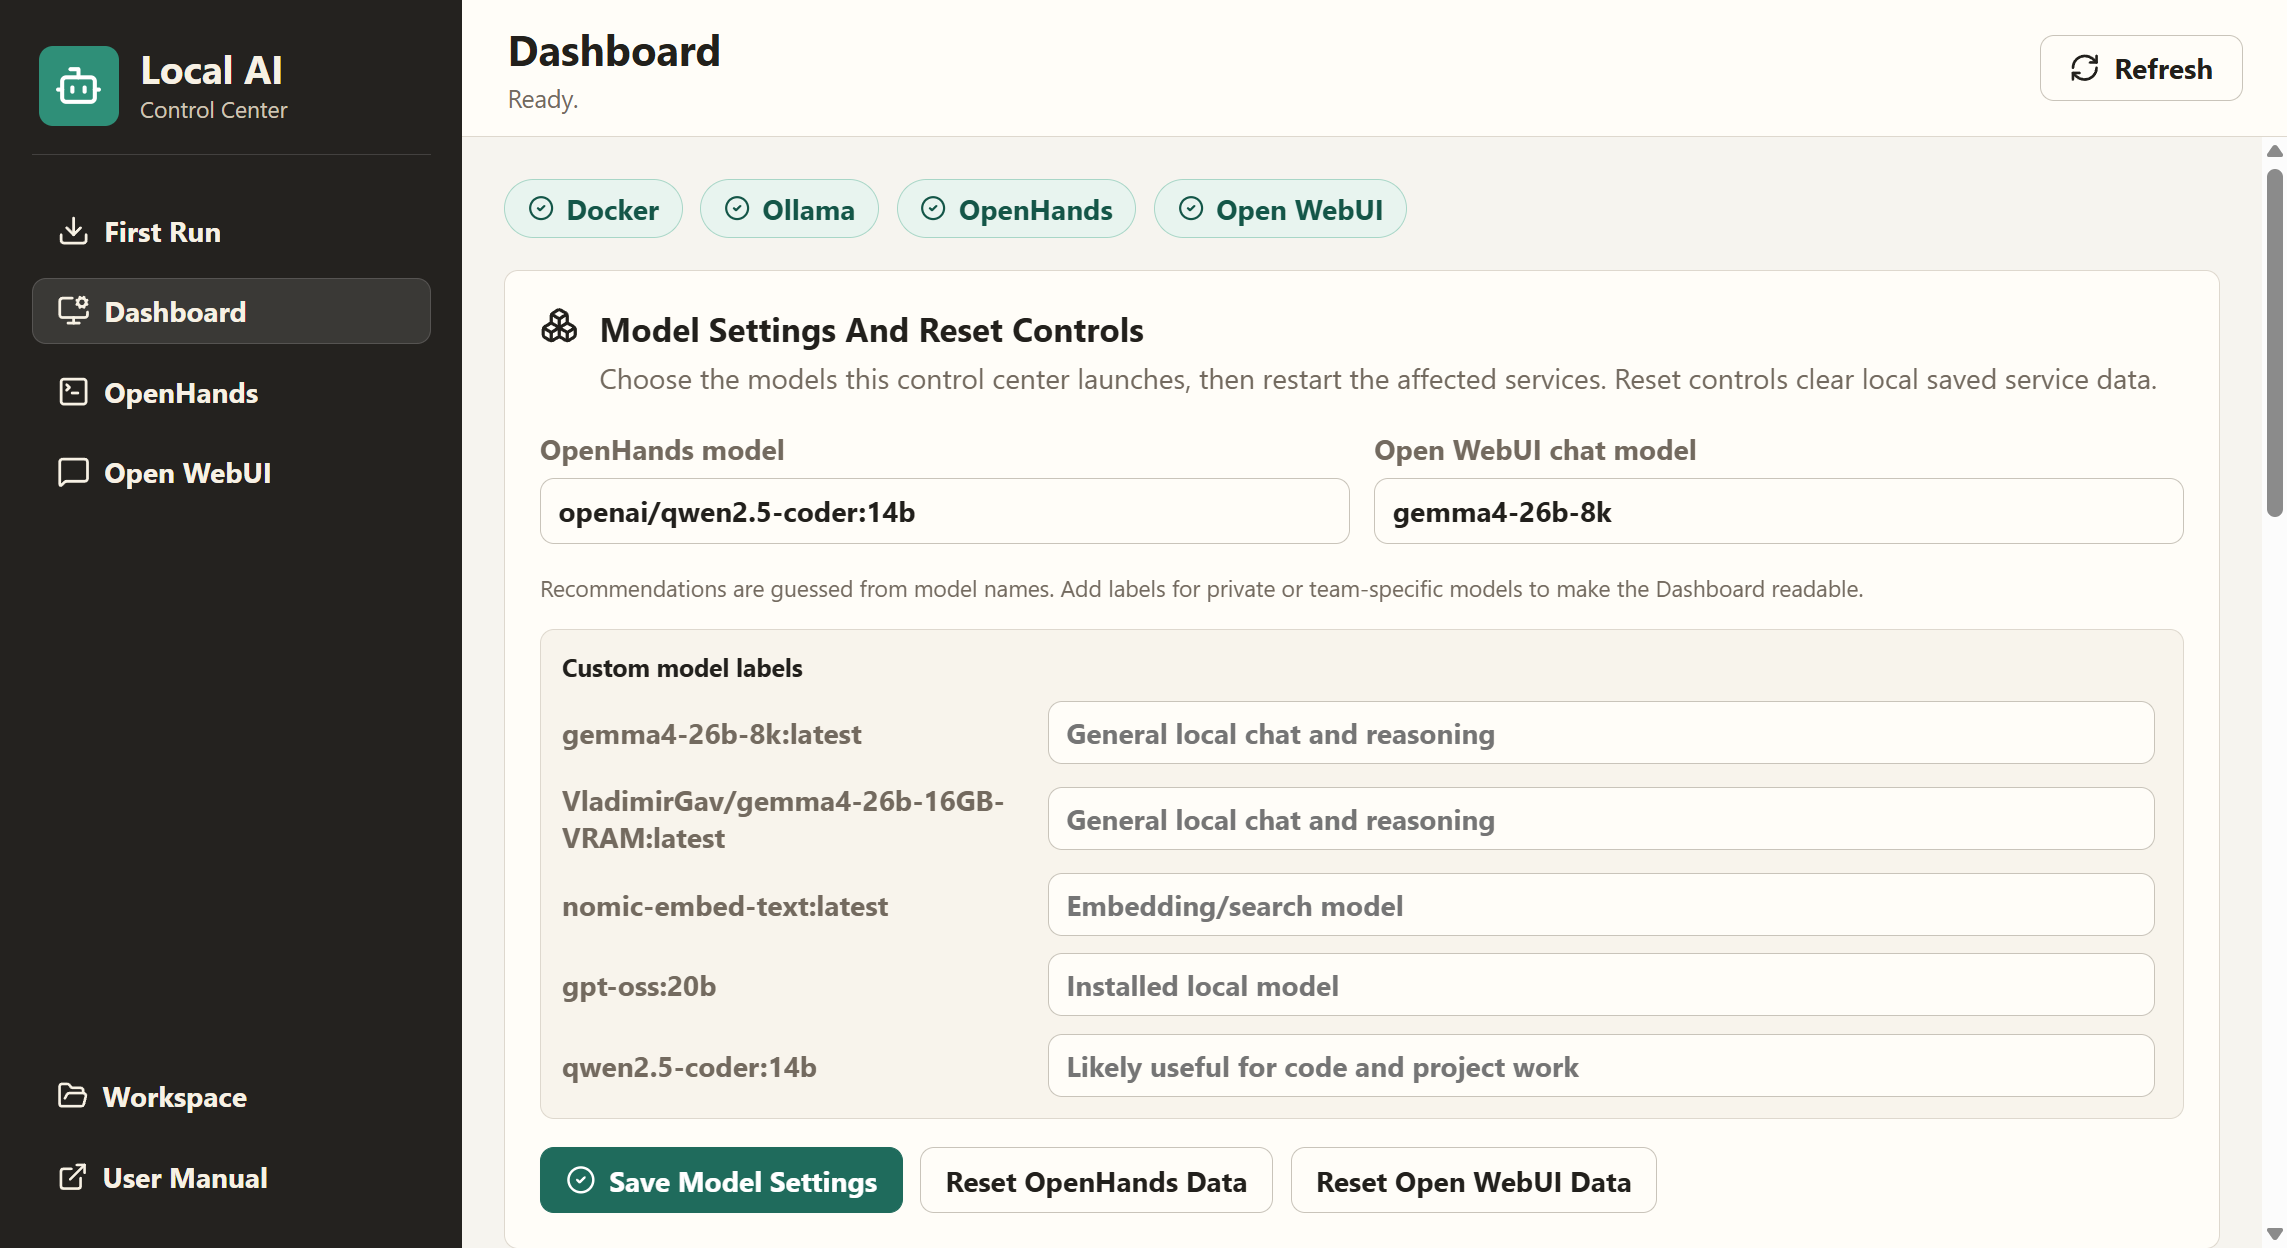Click the Open WebUI status pill
This screenshot has height=1248, width=2287.
click(x=1280, y=208)
